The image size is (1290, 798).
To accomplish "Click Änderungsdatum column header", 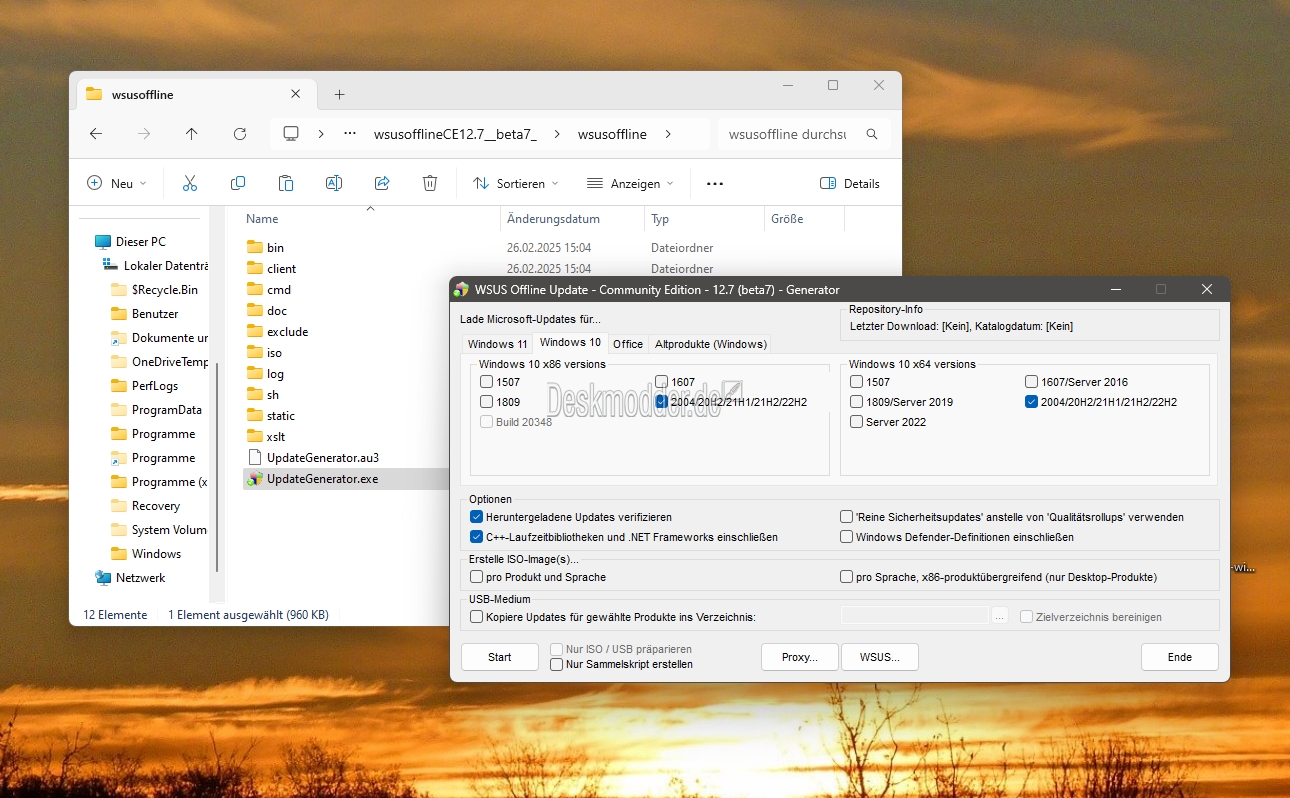I will 553,218.
